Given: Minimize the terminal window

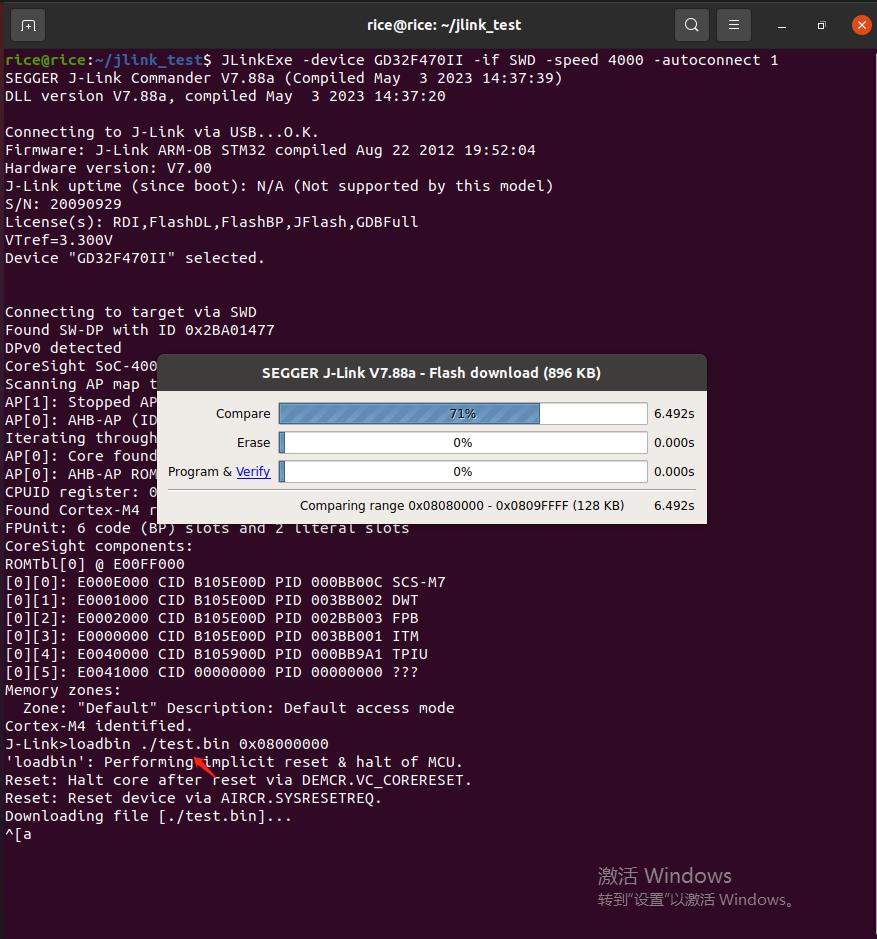Looking at the screenshot, I should coord(781,26).
